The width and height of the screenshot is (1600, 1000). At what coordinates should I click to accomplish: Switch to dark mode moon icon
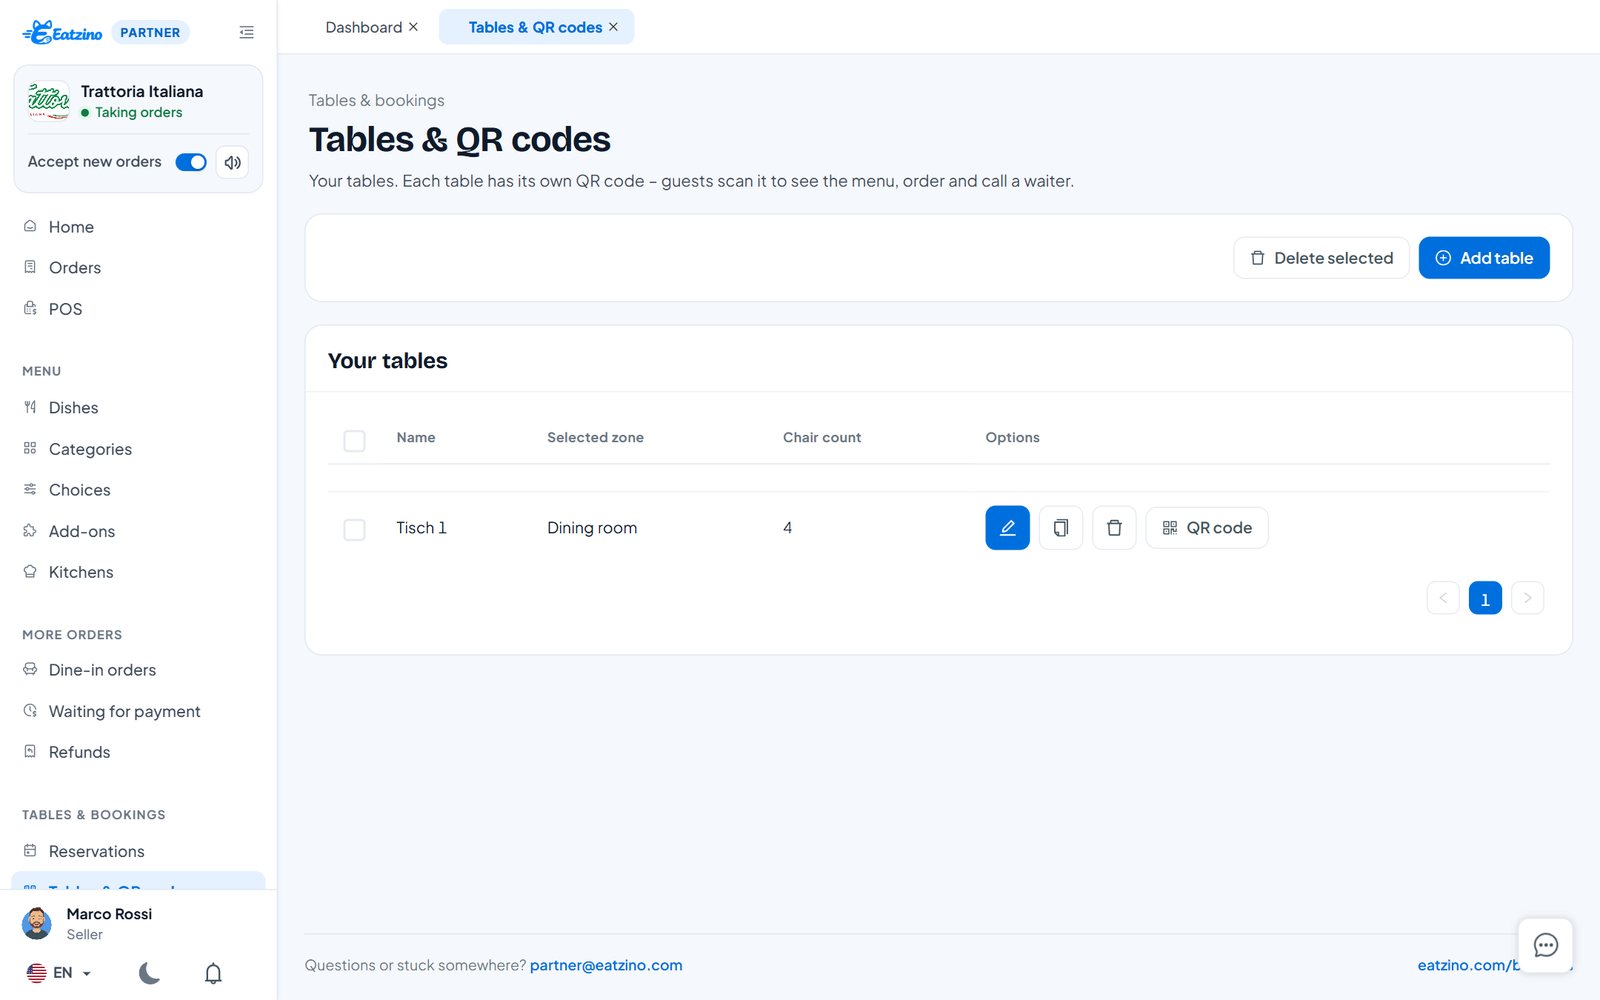click(x=149, y=973)
